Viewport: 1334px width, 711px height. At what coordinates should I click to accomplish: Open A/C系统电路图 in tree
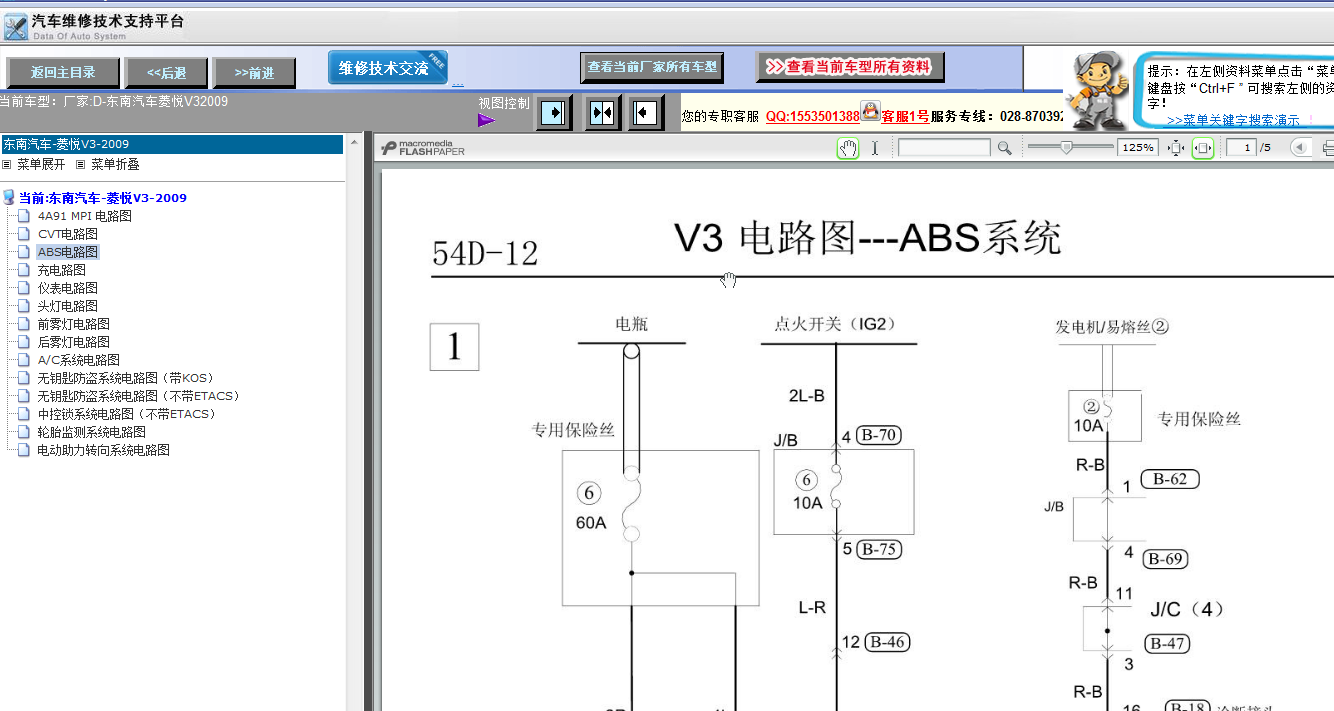point(79,360)
